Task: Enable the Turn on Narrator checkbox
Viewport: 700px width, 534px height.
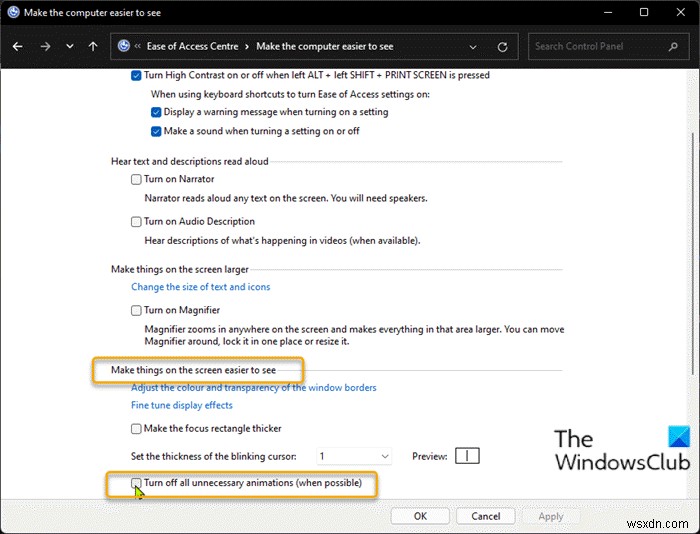Action: (x=136, y=179)
